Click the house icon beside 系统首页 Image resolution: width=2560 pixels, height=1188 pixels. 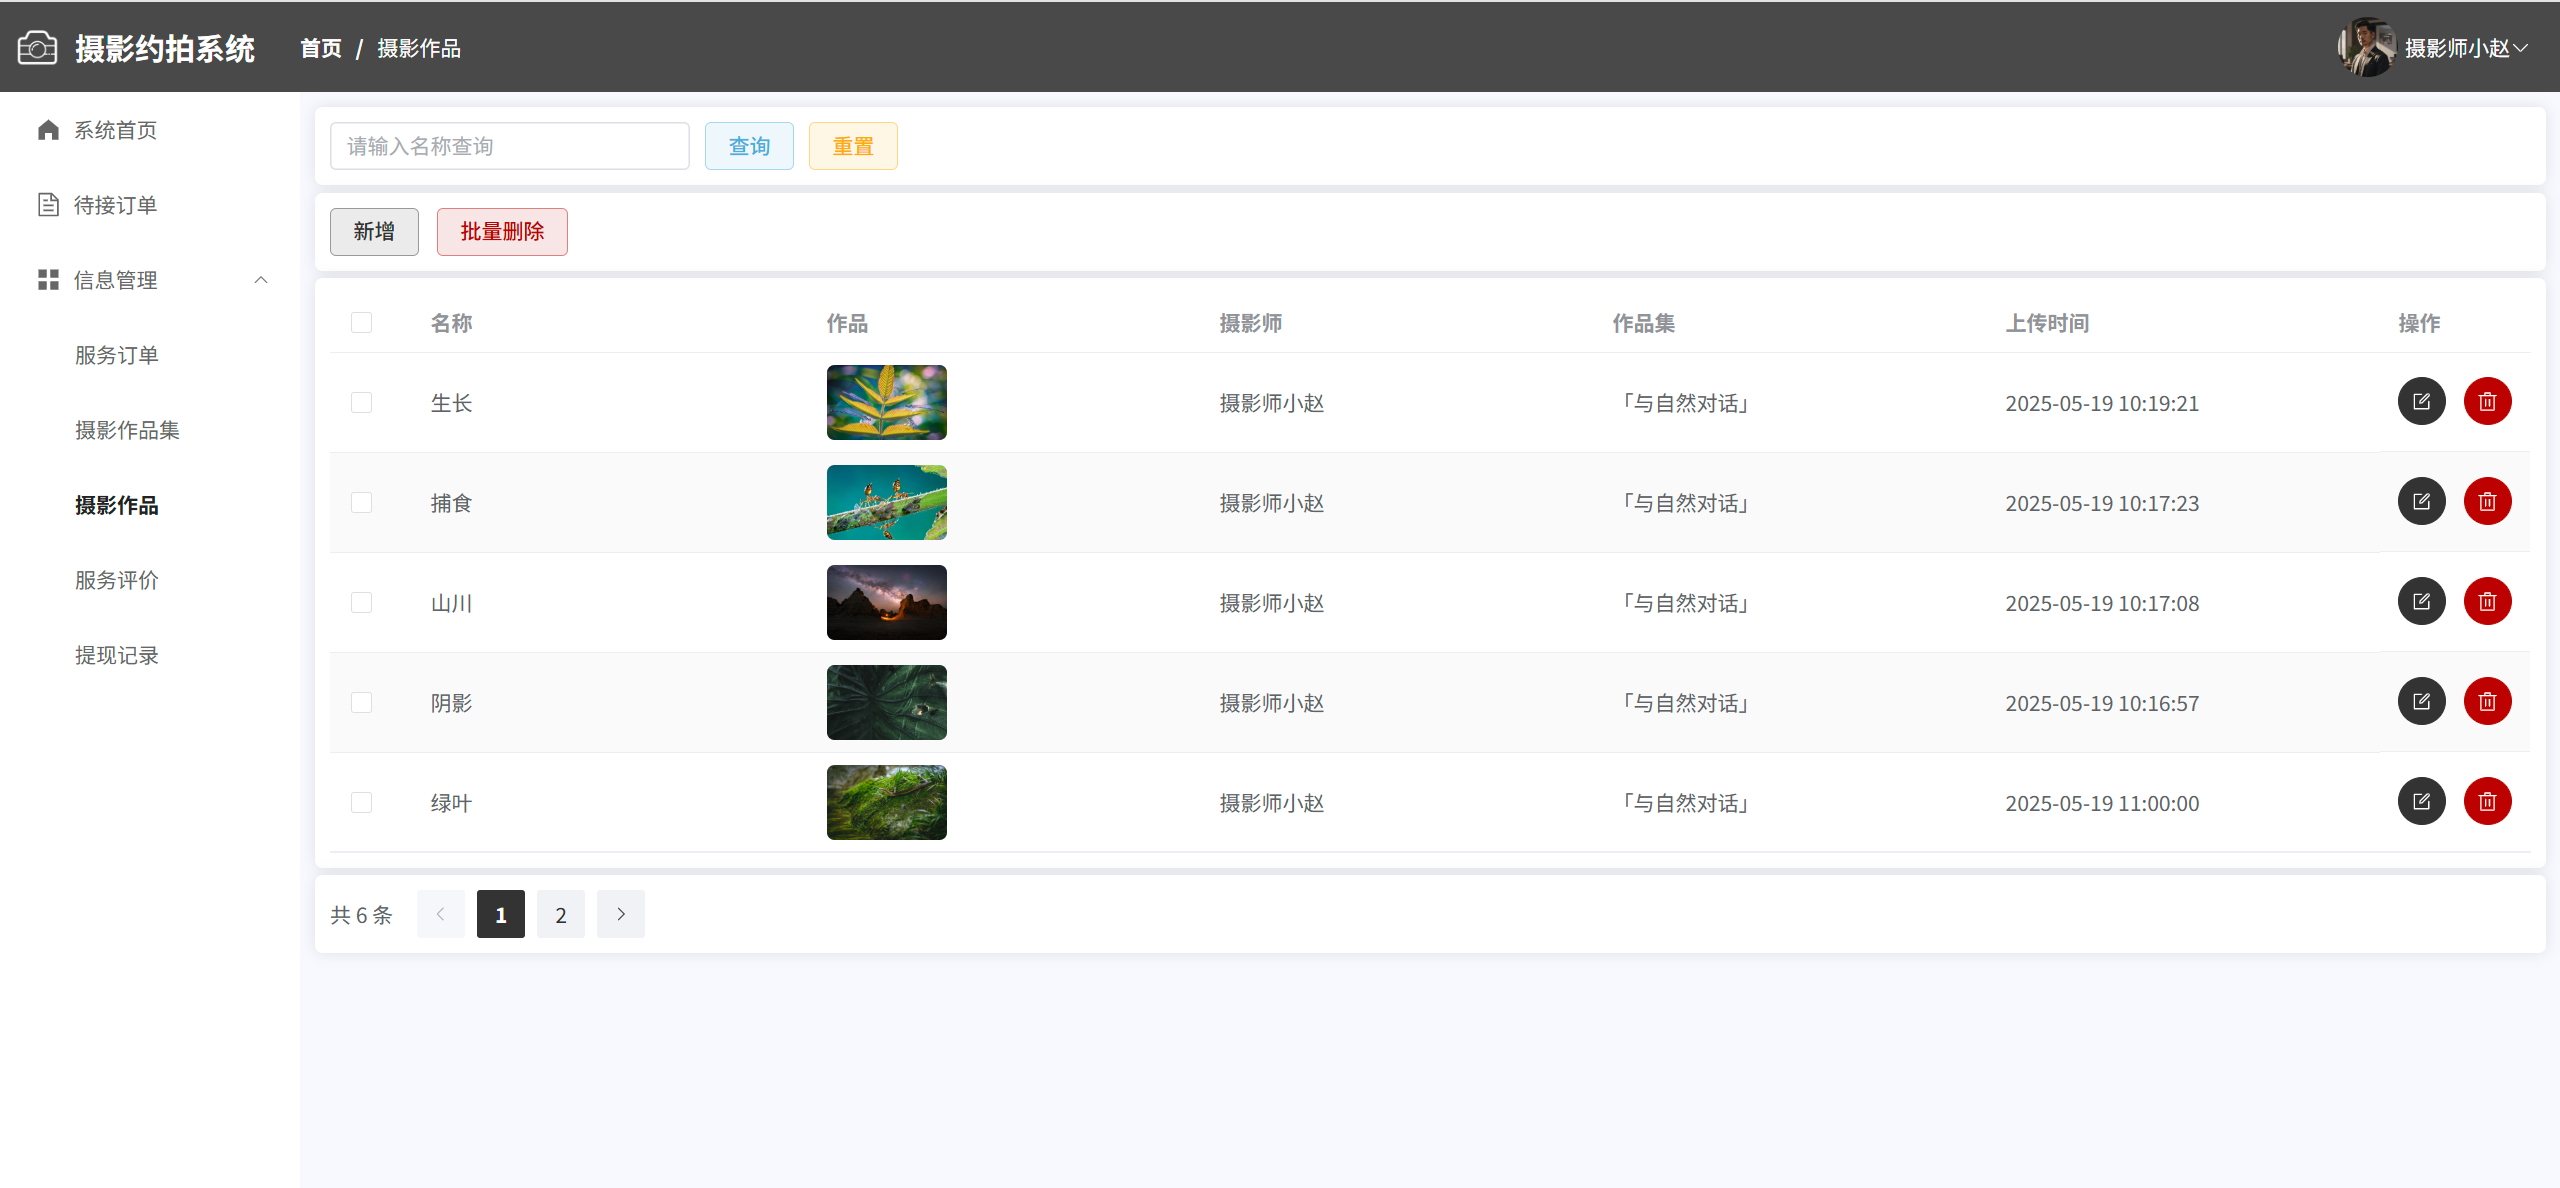coord(48,130)
